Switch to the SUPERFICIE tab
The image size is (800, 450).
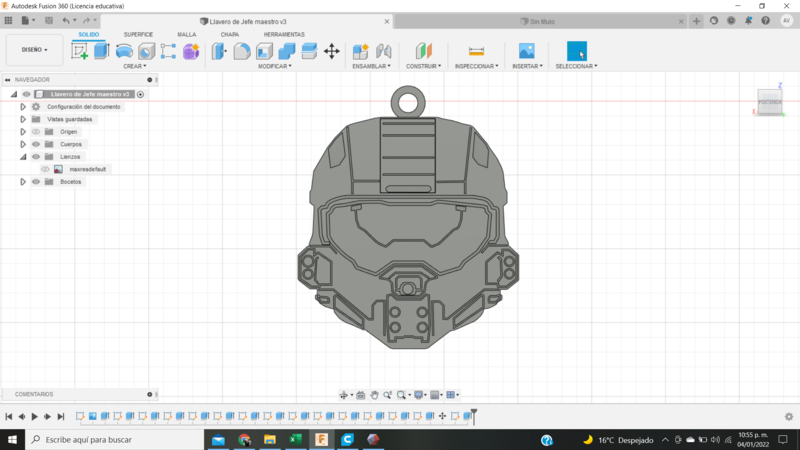tap(138, 34)
